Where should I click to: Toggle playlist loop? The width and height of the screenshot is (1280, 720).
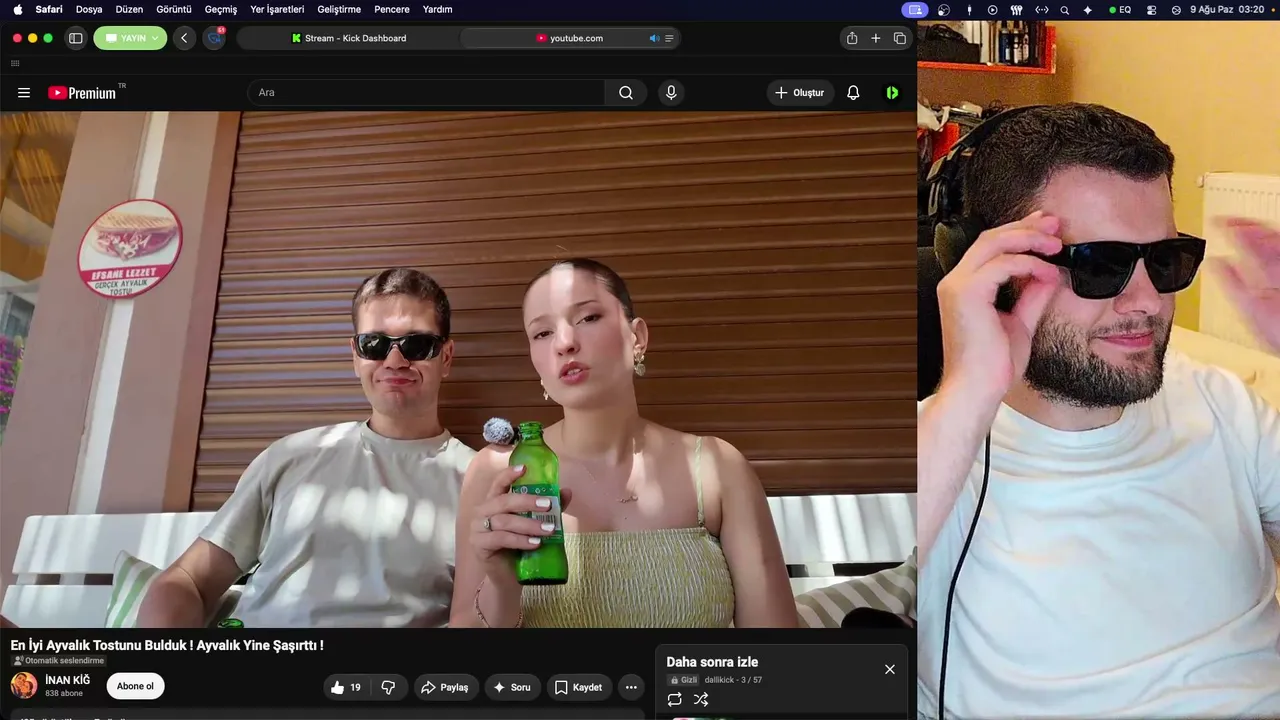pos(674,699)
